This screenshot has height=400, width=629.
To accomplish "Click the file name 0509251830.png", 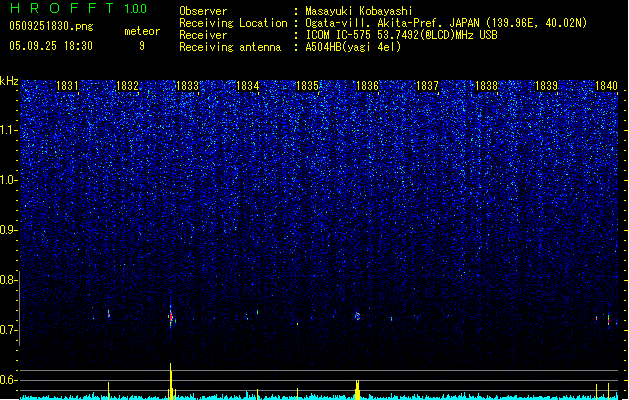I will [x=51, y=26].
